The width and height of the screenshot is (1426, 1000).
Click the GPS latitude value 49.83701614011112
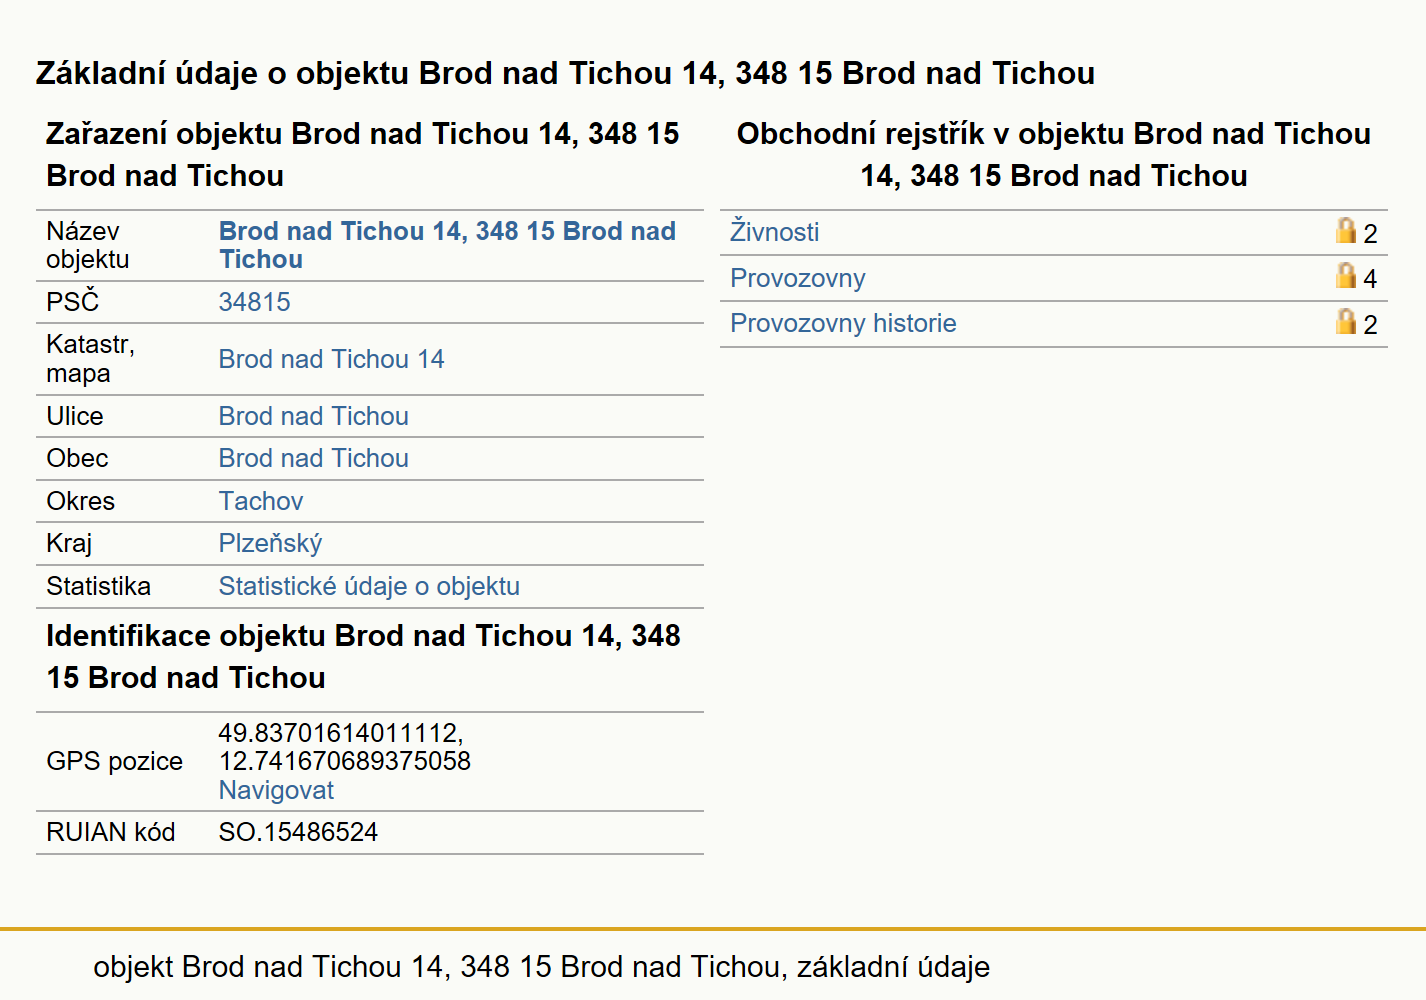point(340,733)
